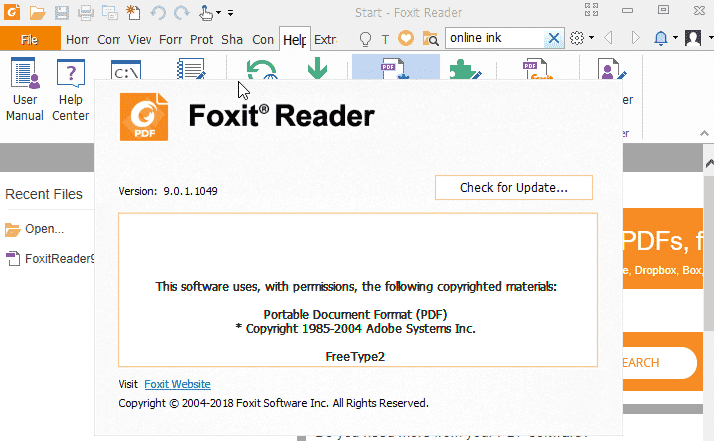Click the Print icon in quick access toolbar
The width and height of the screenshot is (714, 441).
(85, 13)
